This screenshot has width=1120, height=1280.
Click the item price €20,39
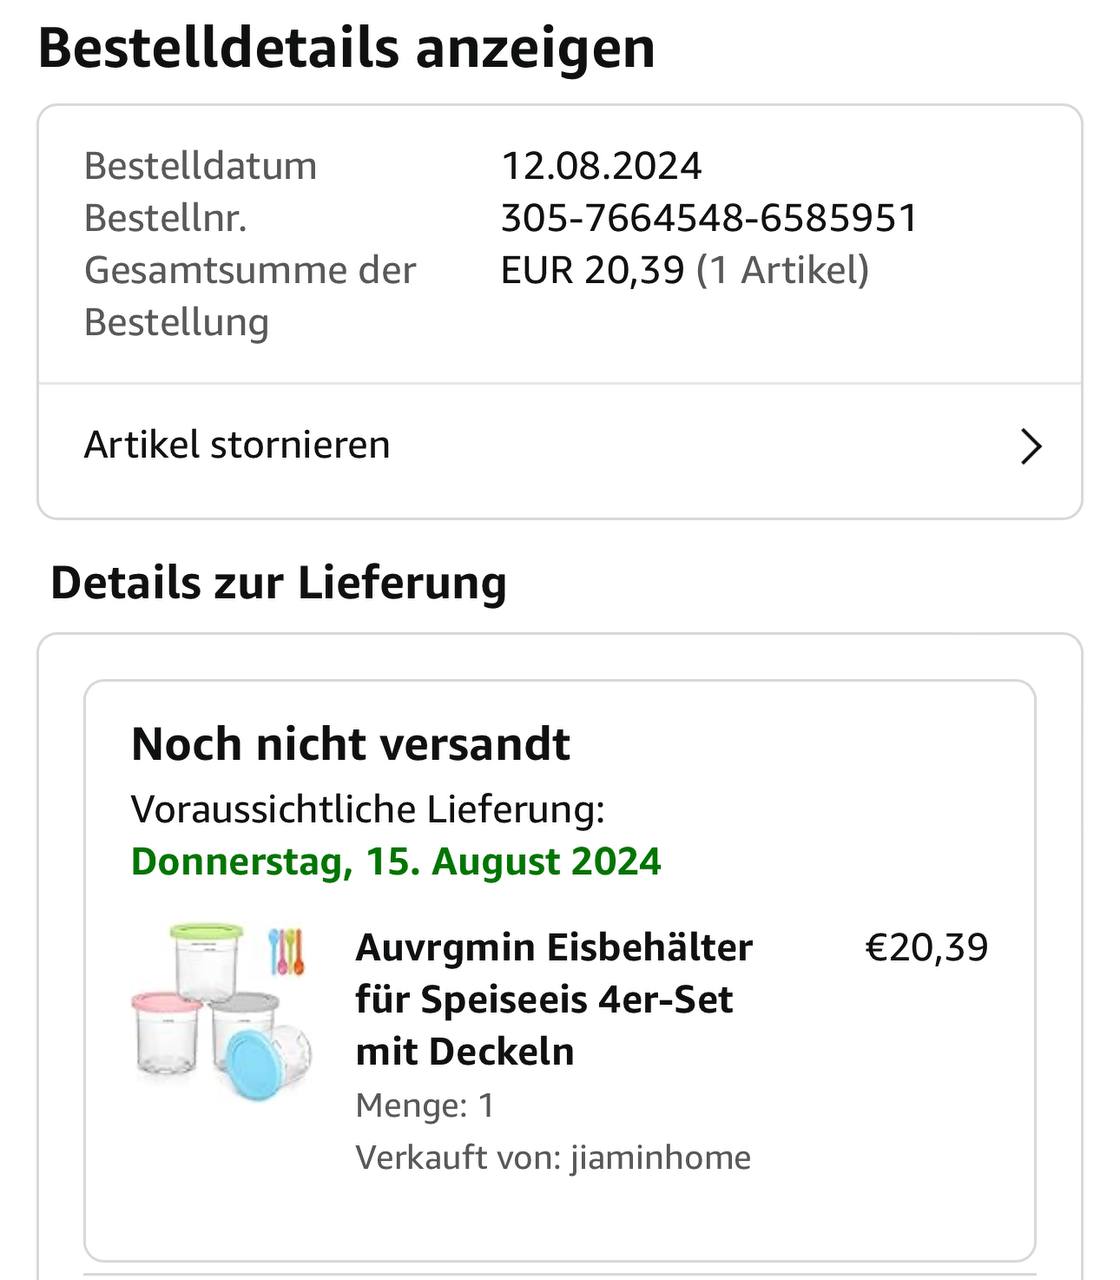[926, 947]
